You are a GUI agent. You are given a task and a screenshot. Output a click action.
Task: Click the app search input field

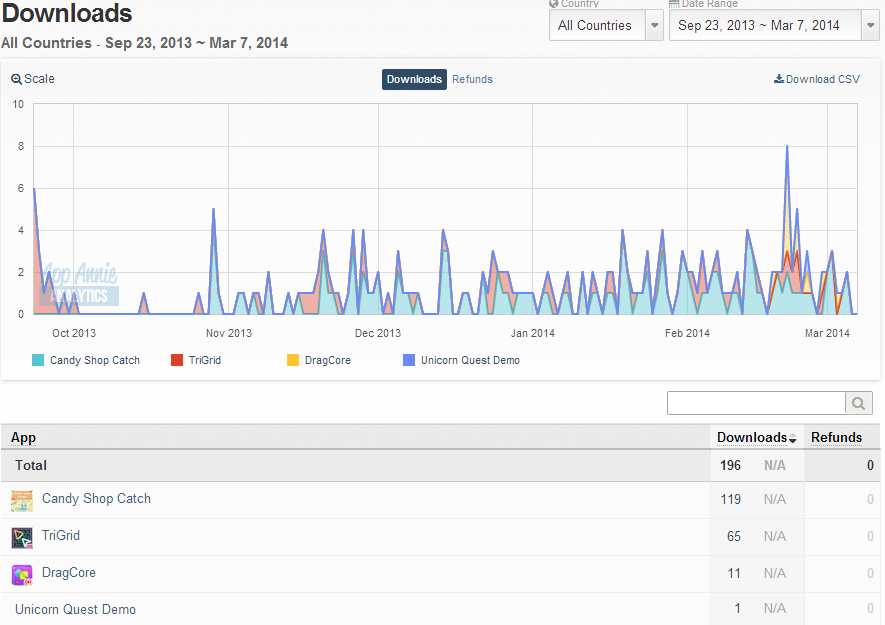(756, 403)
